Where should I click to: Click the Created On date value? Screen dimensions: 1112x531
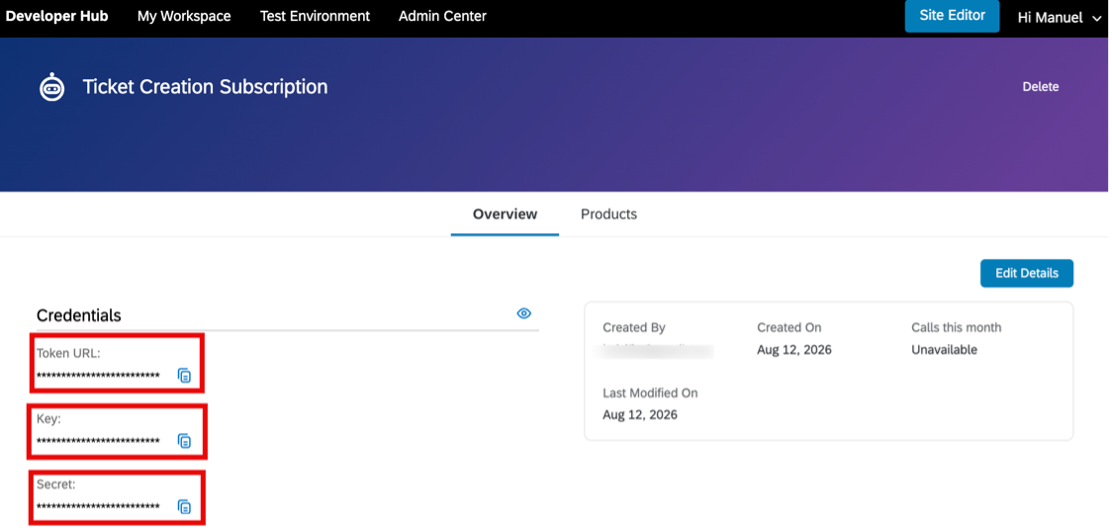794,350
